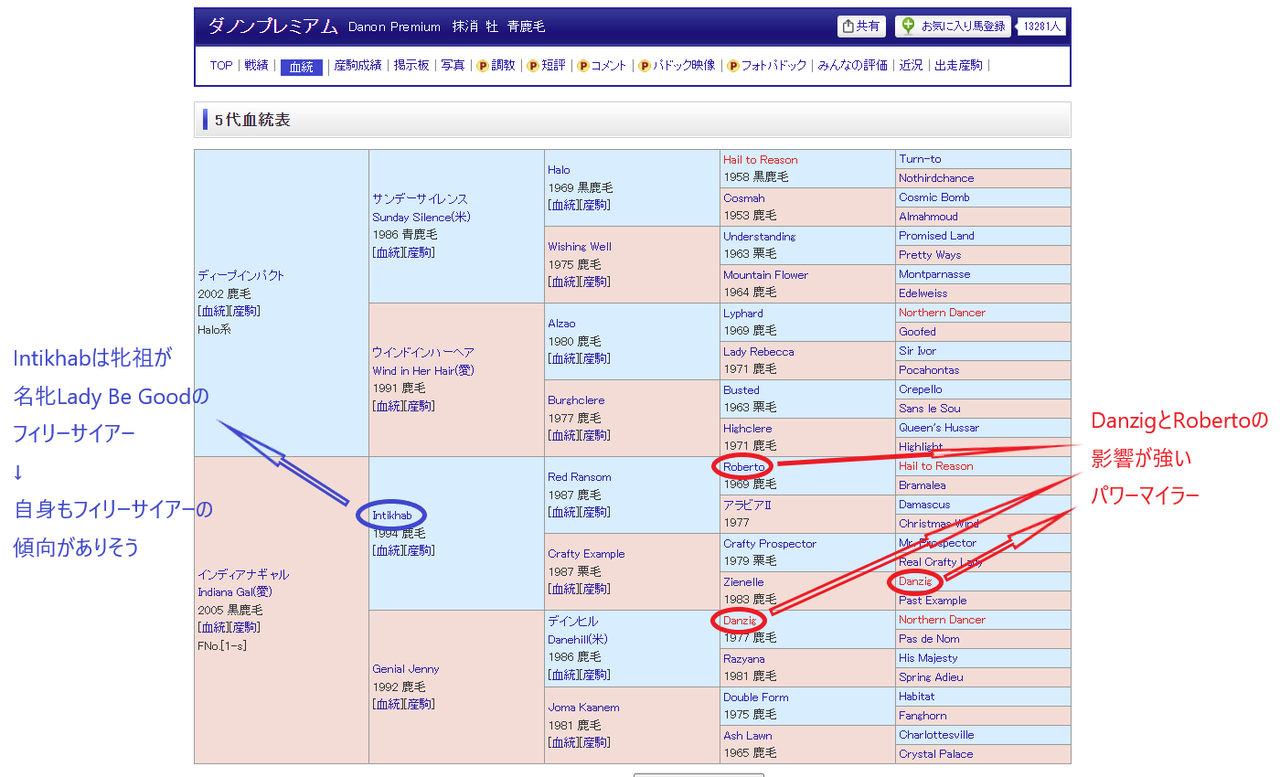
Task: Open Genial Jenny's [血統] link
Action: pos(388,704)
